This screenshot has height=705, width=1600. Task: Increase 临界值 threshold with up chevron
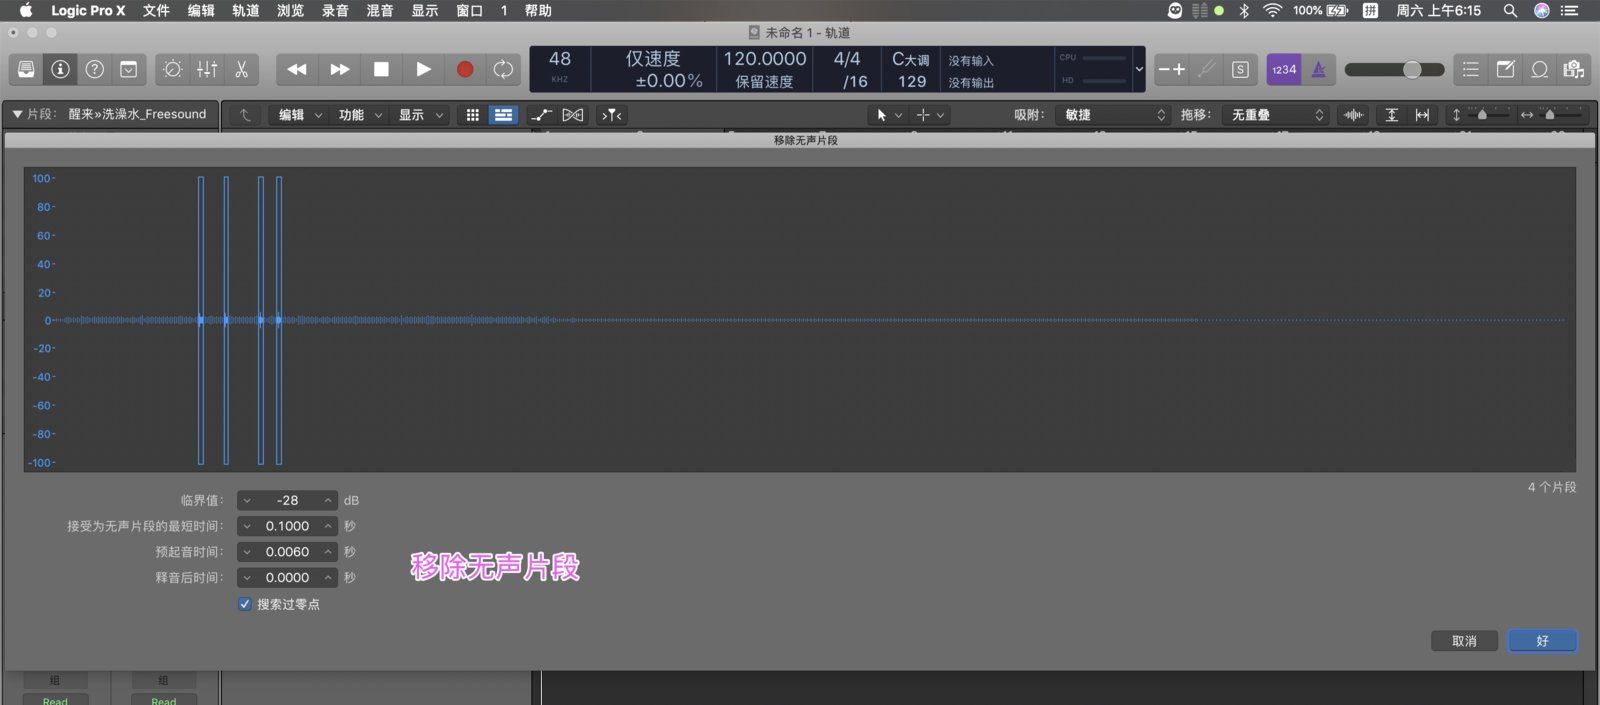[328, 500]
